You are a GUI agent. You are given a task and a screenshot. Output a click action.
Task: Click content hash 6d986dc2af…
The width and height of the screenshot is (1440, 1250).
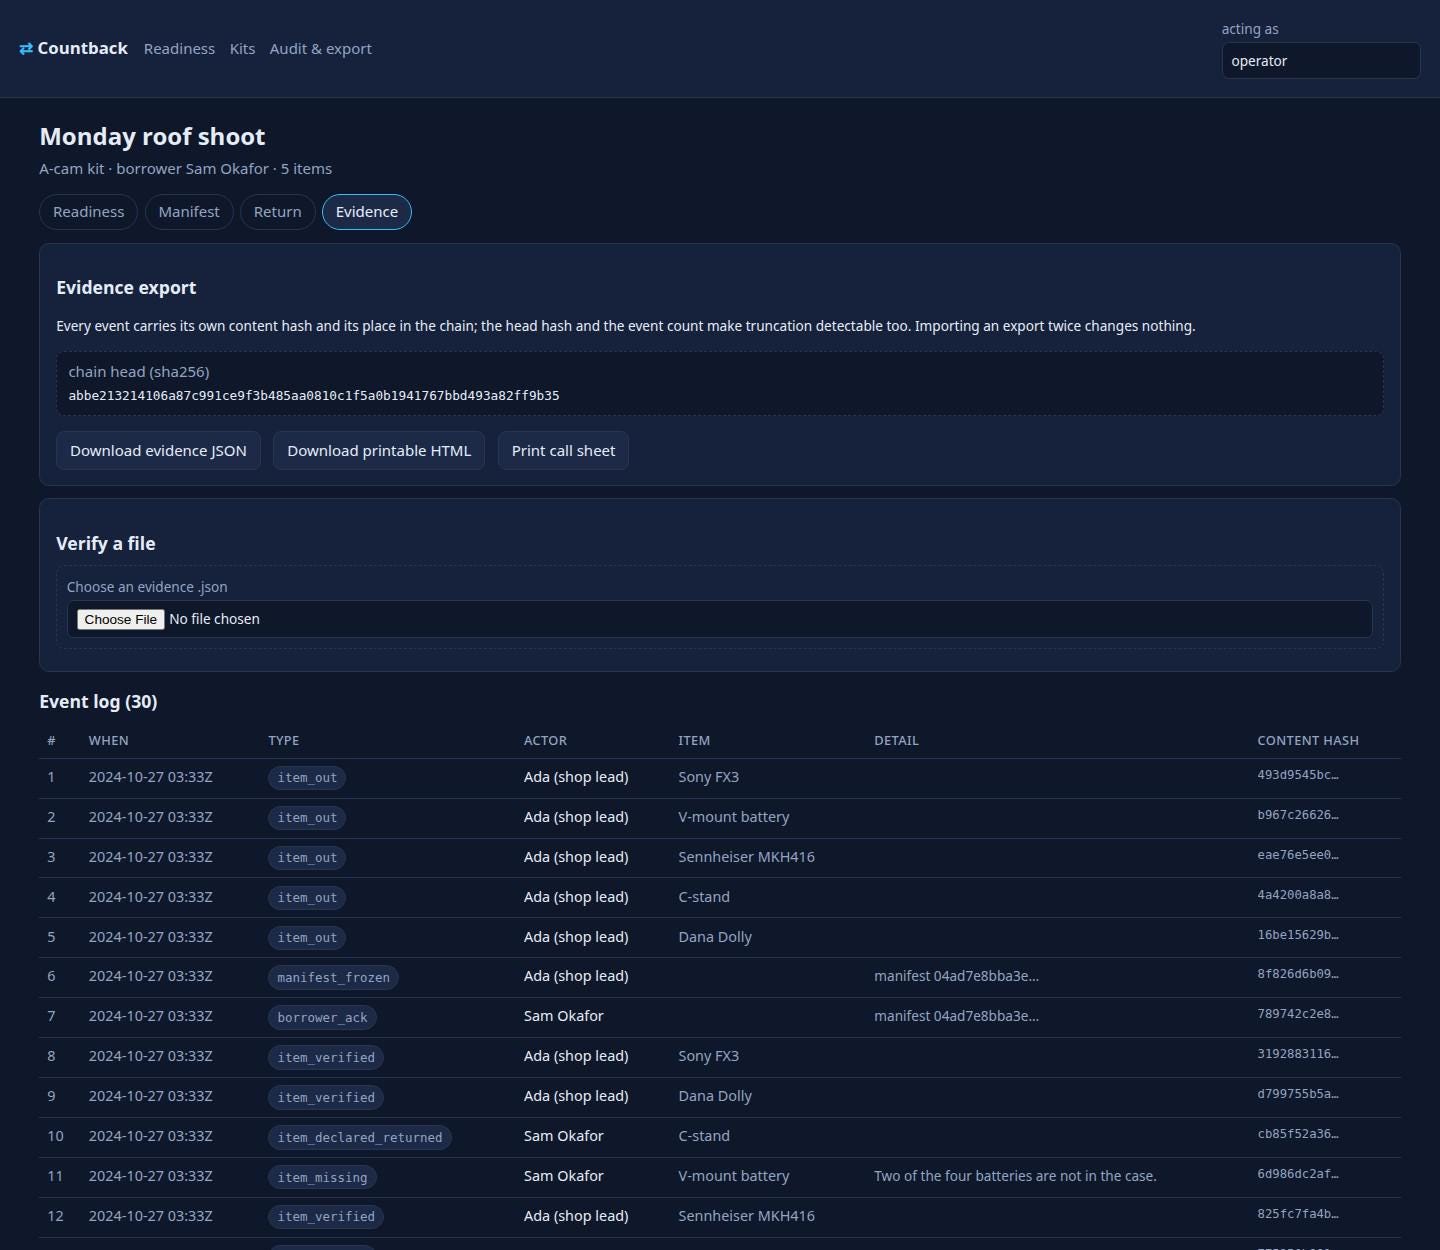[1297, 1174]
